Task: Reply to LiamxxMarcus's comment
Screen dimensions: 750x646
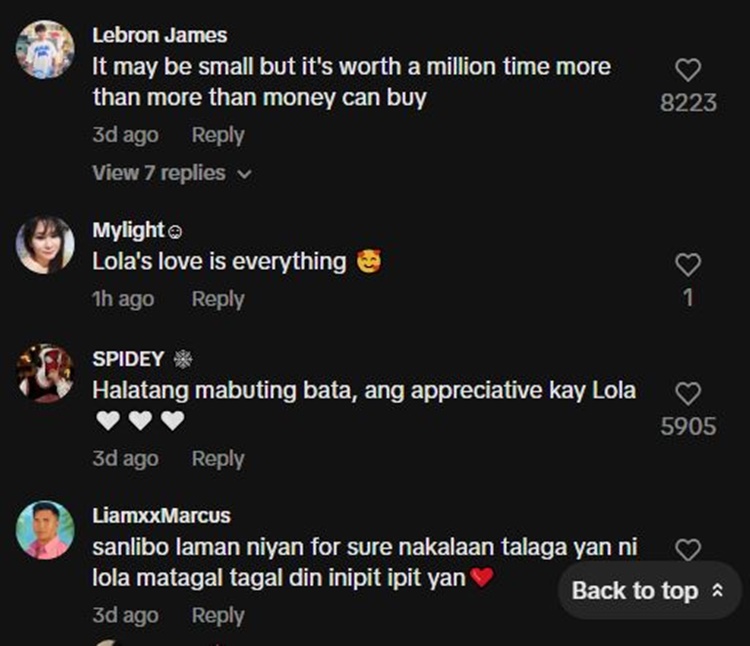Action: [x=218, y=615]
